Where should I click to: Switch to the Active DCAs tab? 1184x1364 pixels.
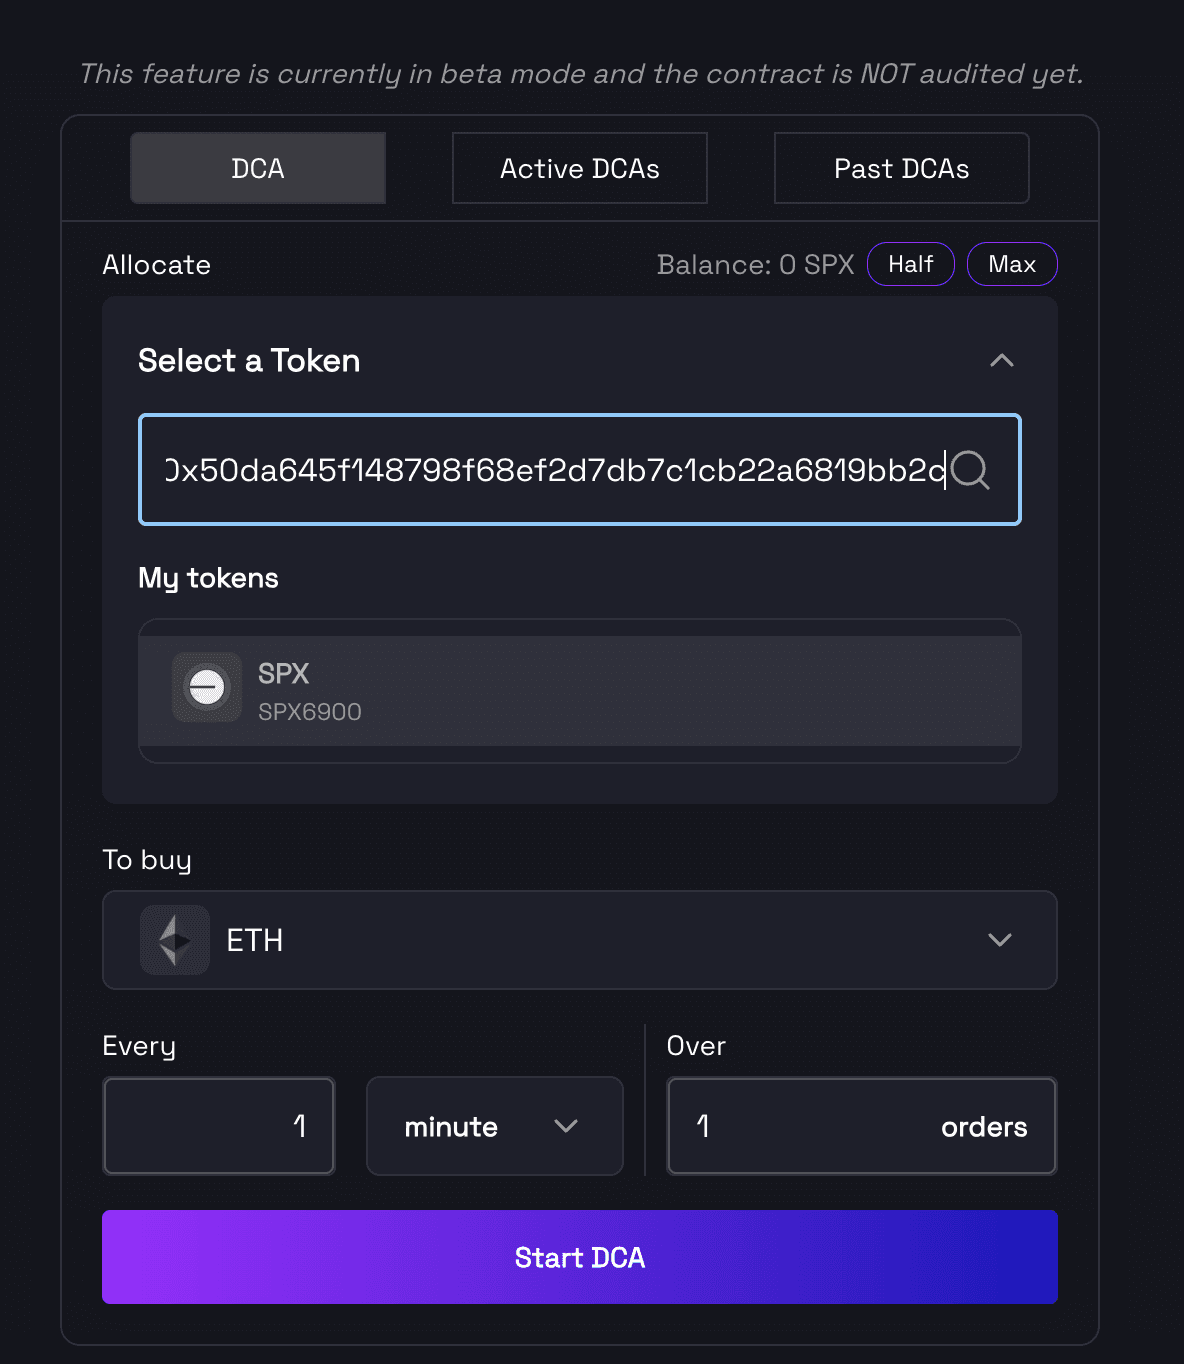click(579, 168)
